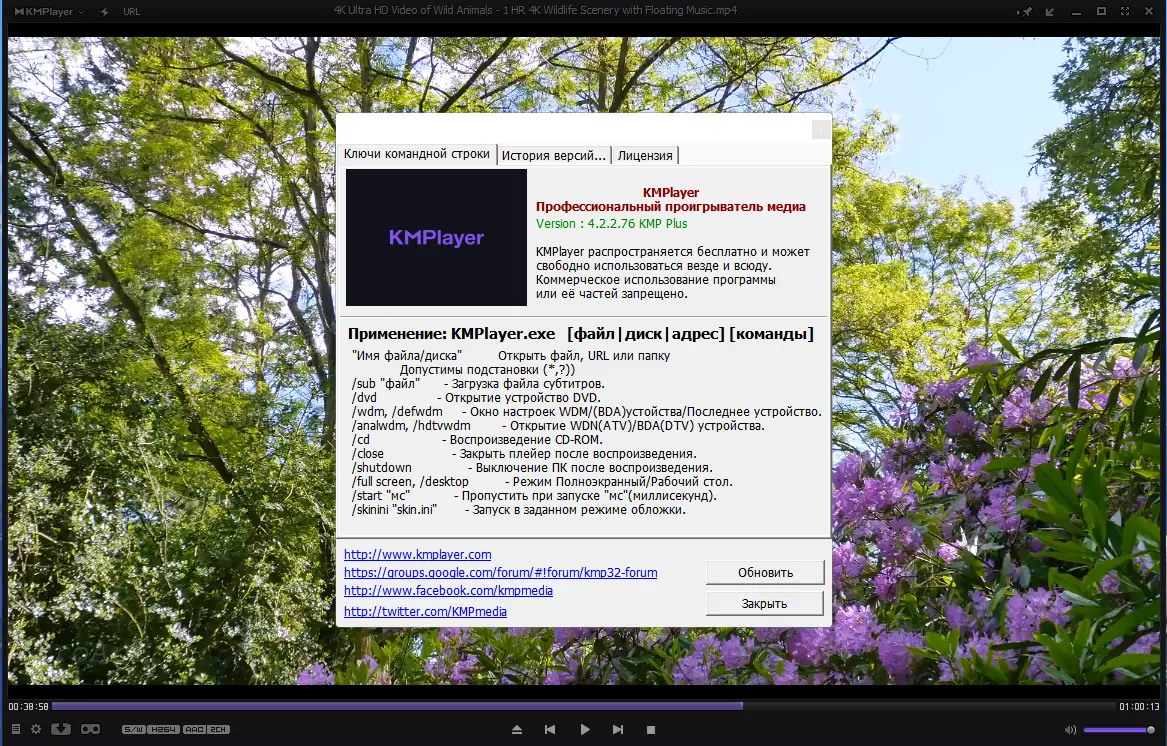Toggle the VR 360 goggles icon
1167x746 pixels.
click(90, 729)
